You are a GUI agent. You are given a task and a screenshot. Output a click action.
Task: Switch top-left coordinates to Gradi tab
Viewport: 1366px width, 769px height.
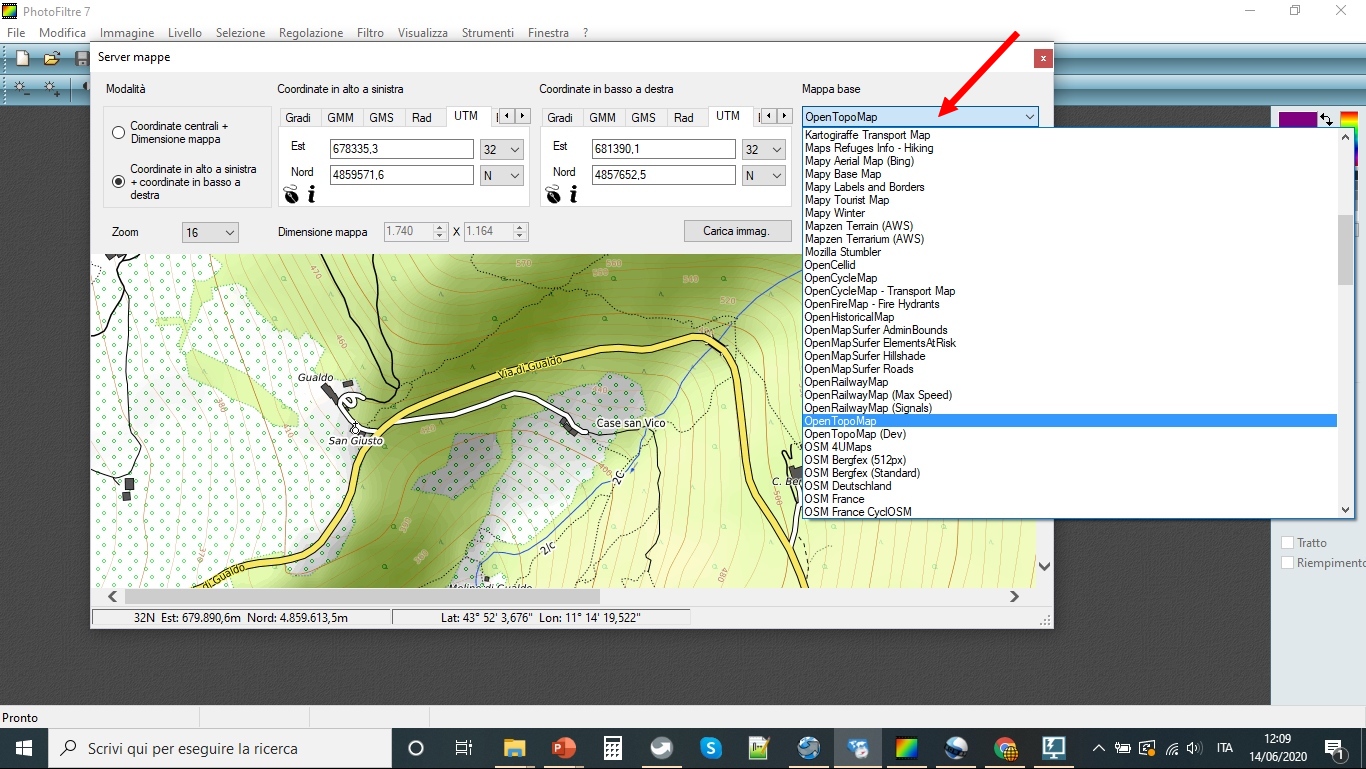click(x=298, y=118)
